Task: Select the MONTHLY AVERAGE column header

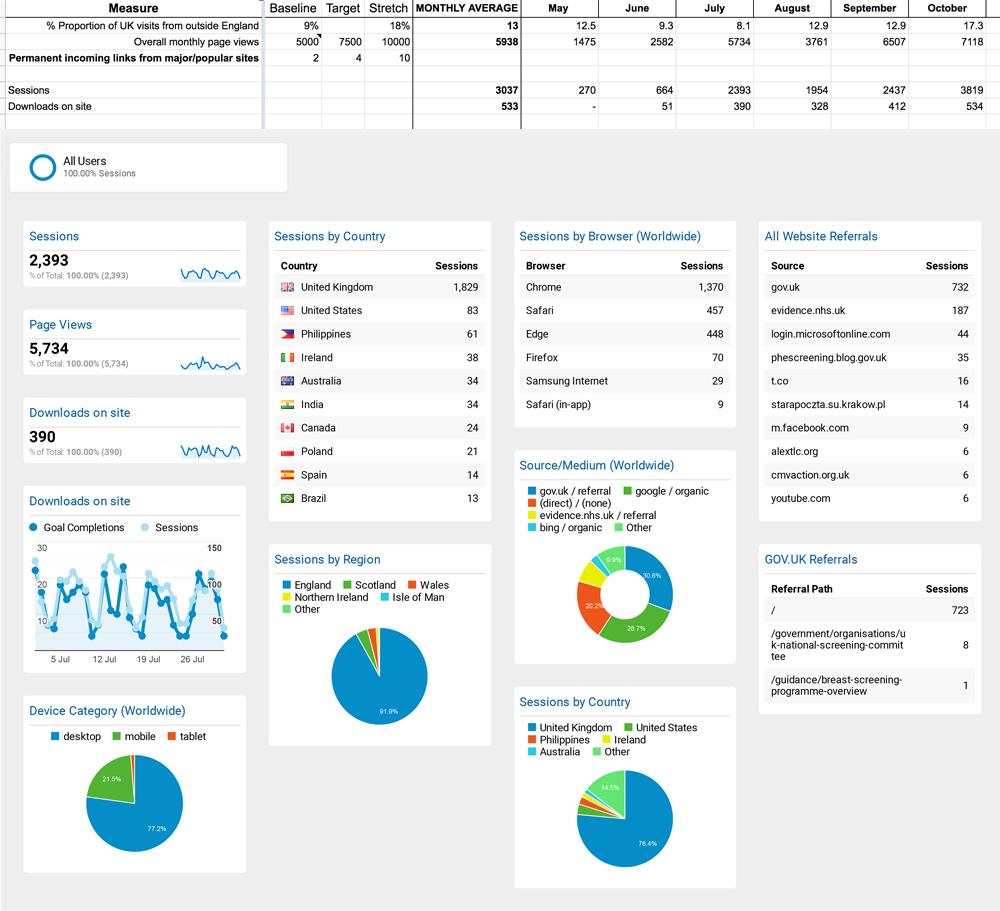Action: (x=467, y=8)
